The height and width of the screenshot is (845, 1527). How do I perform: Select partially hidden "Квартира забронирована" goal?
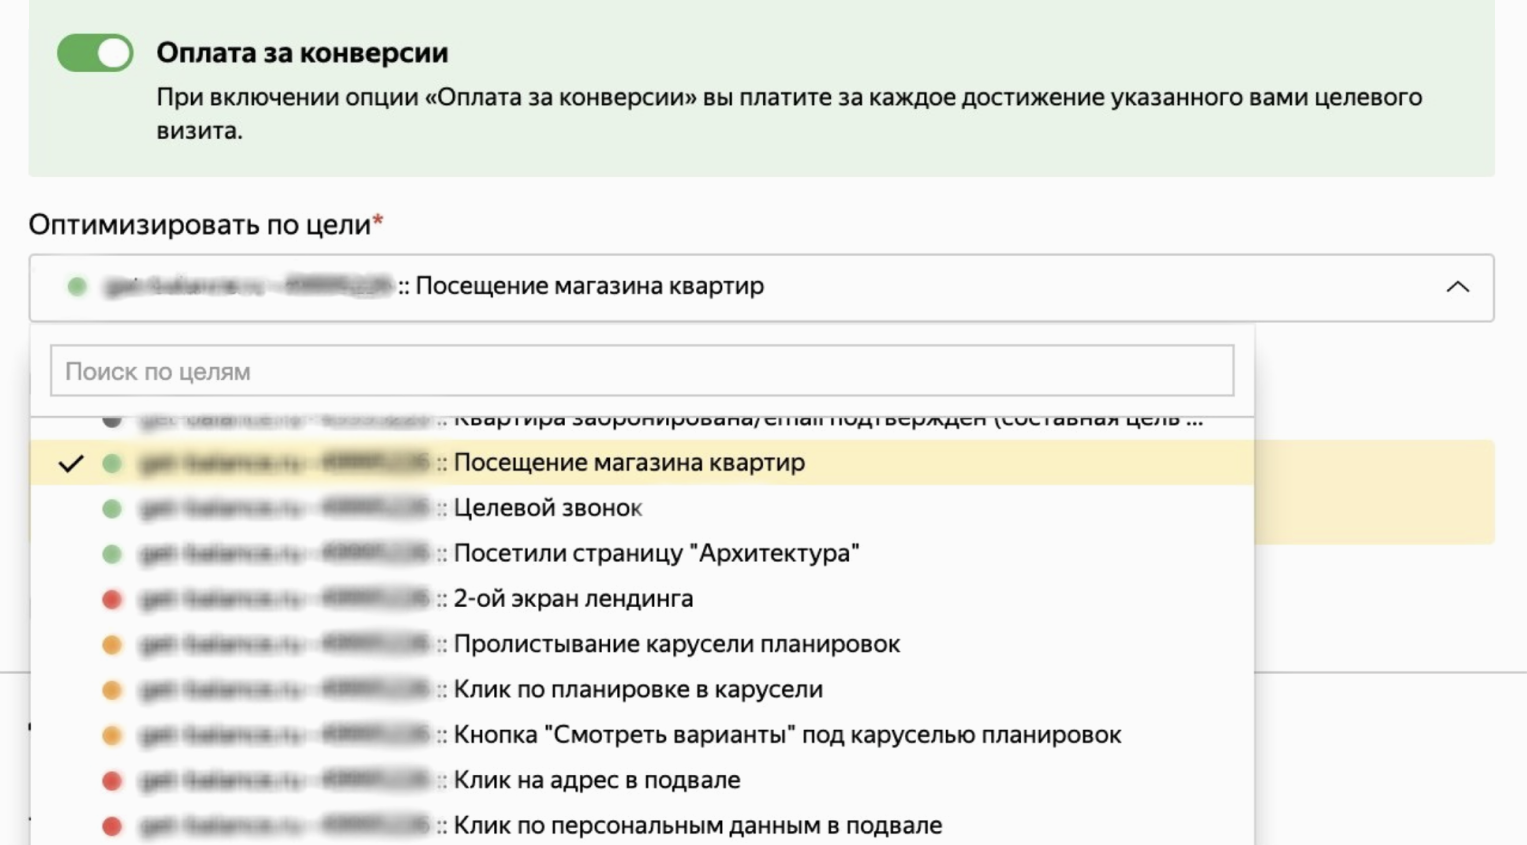pyautogui.click(x=826, y=423)
